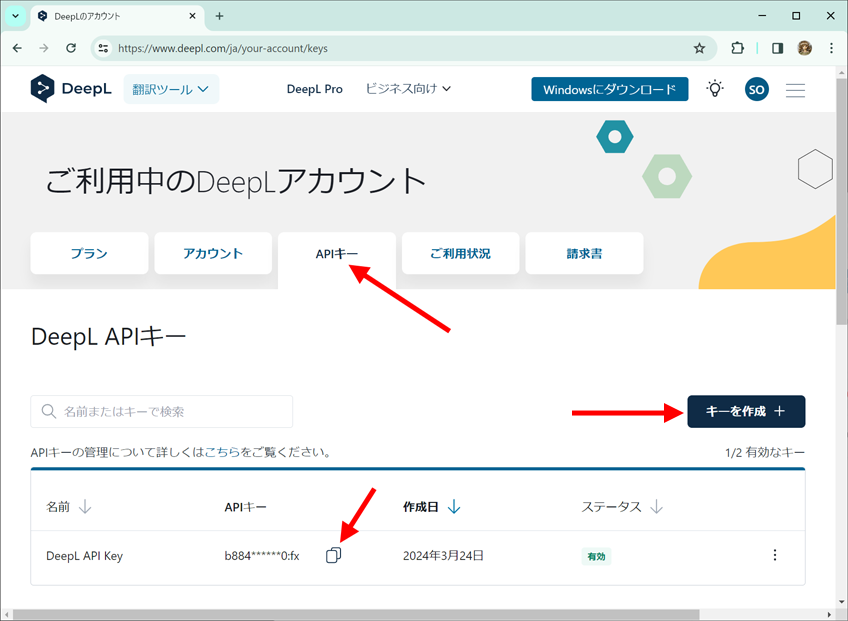Click the key search input field
848x621 pixels.
160,411
